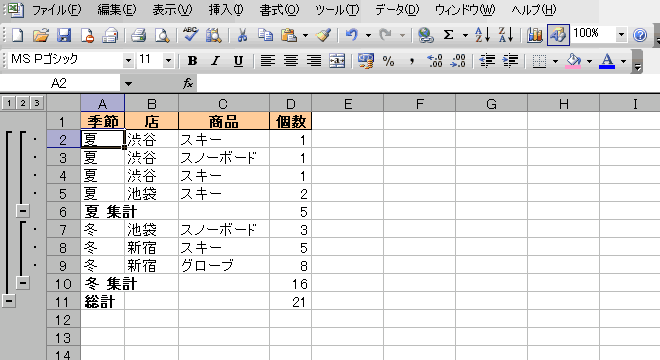
Task: Click the AutoSum sigma icon
Action: (x=449, y=35)
